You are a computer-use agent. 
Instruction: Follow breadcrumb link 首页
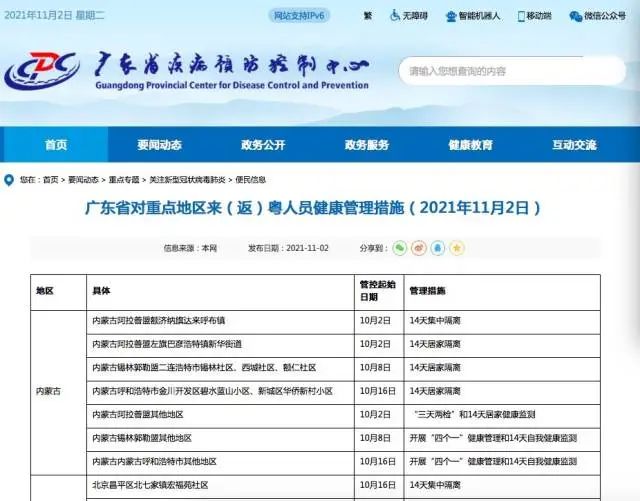pyautogui.click(x=51, y=180)
